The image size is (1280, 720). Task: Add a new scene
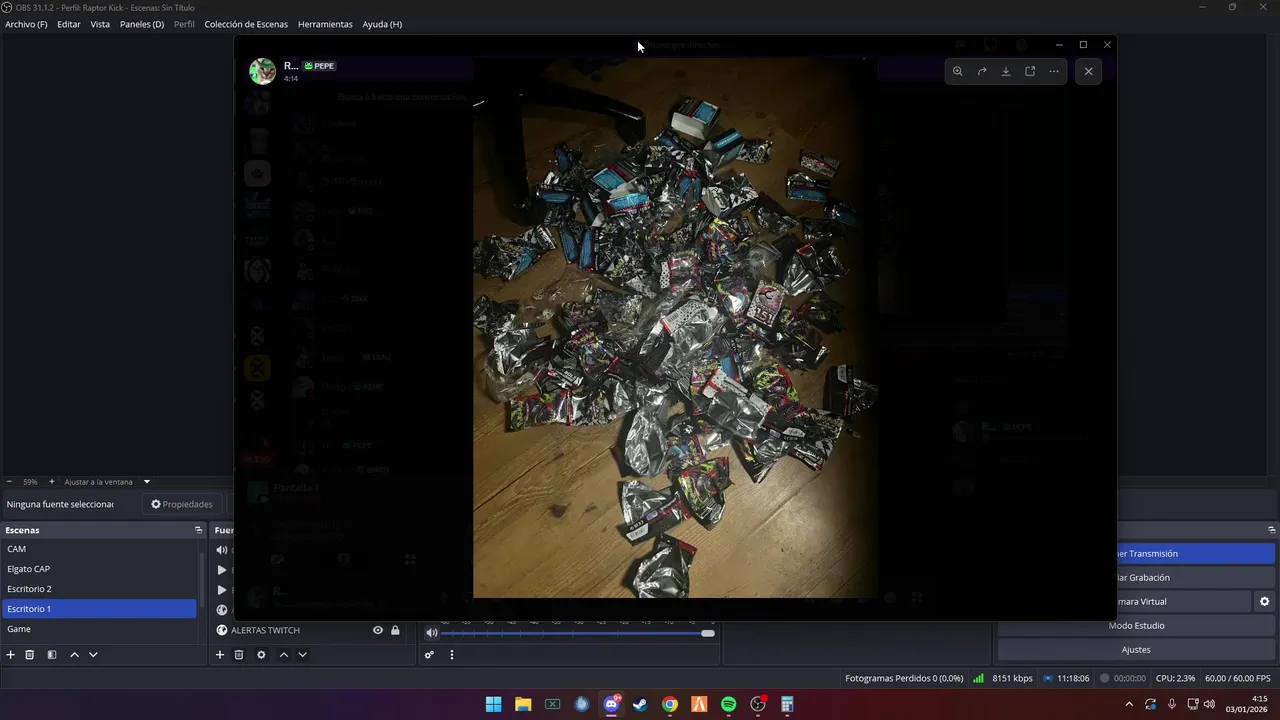coord(11,655)
